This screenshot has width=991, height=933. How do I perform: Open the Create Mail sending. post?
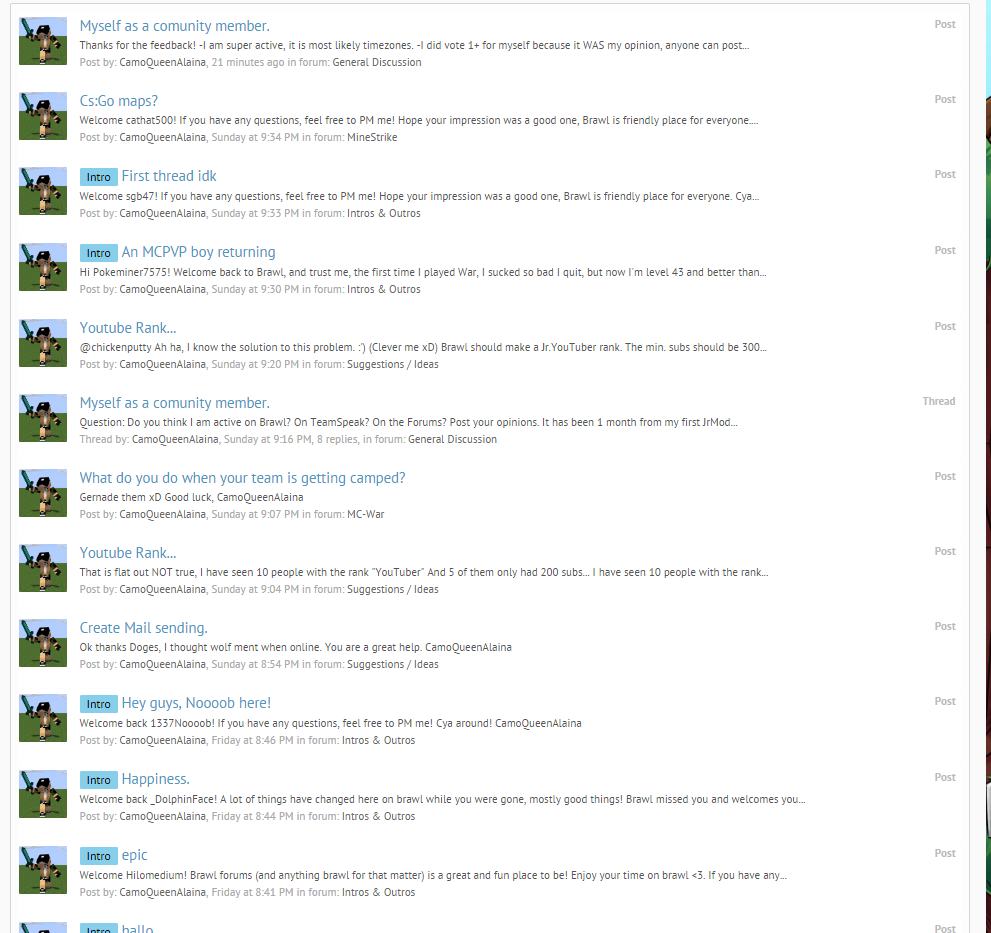143,628
